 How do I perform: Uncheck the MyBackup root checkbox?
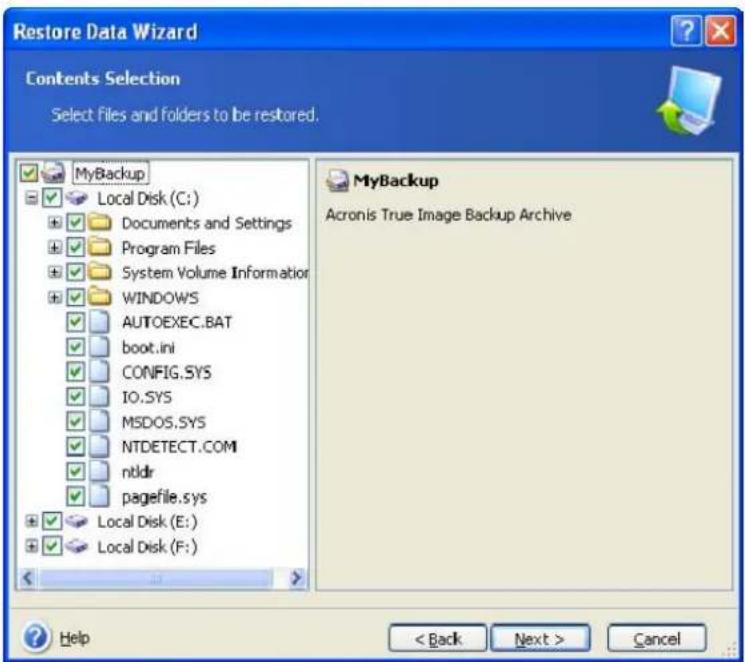pos(29,173)
